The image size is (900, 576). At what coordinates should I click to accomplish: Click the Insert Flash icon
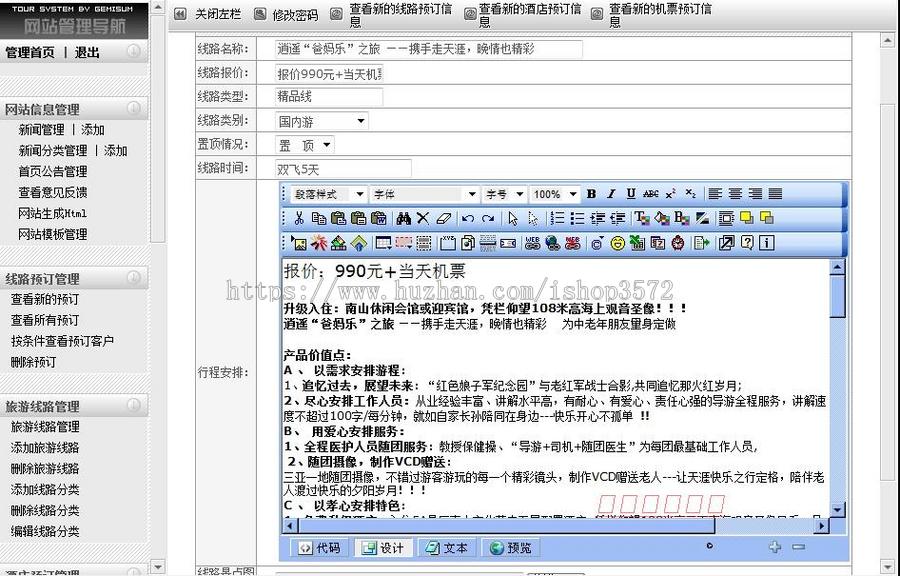click(319, 243)
